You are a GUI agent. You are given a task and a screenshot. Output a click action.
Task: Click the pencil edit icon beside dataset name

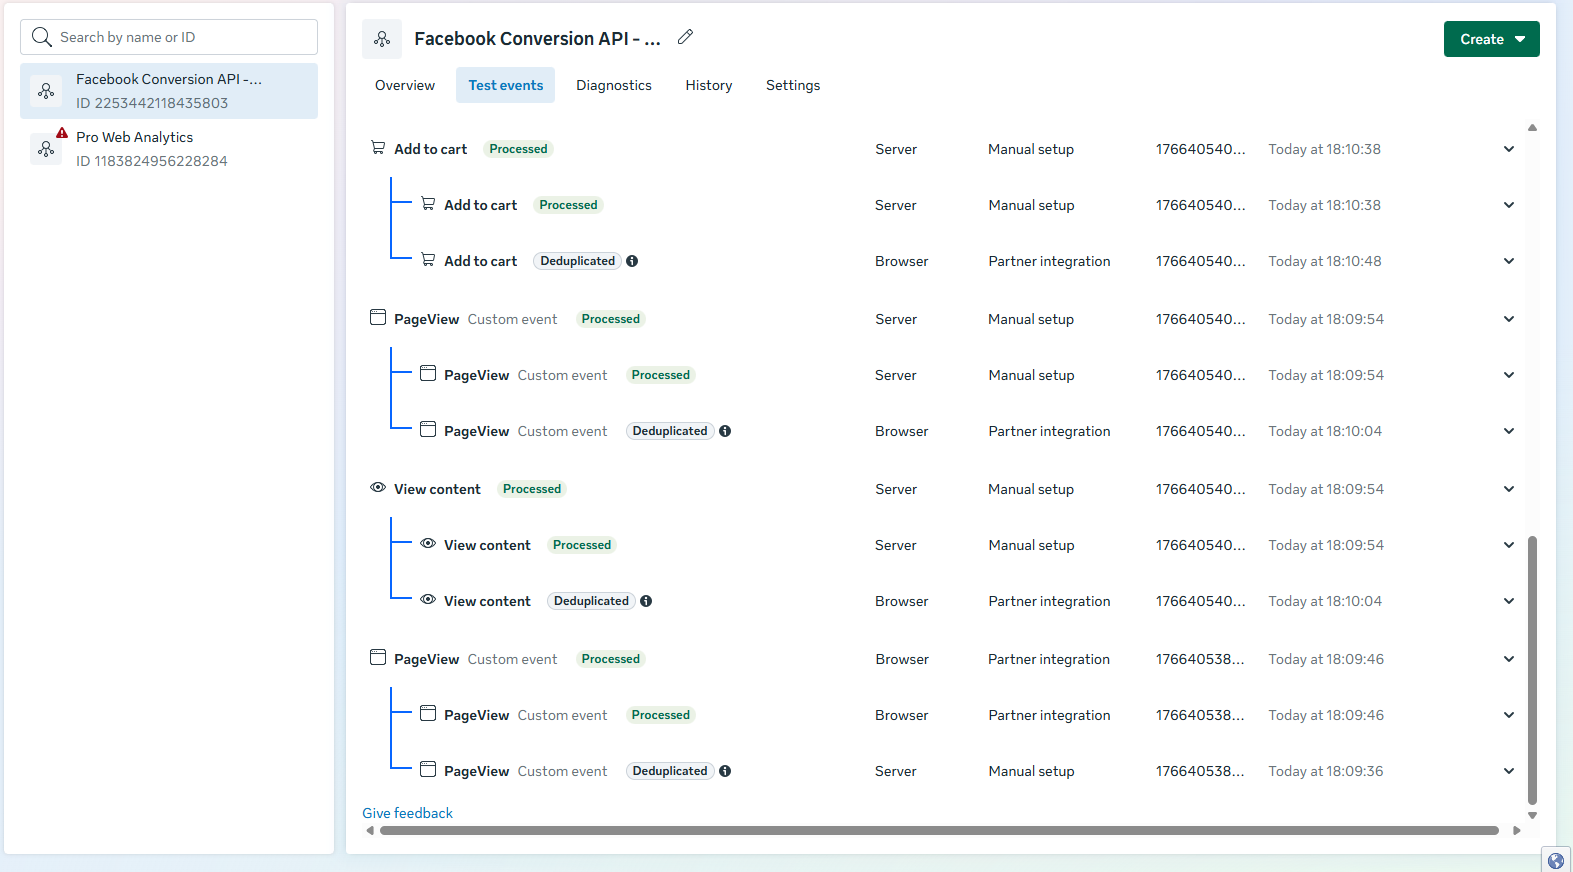[x=685, y=37]
